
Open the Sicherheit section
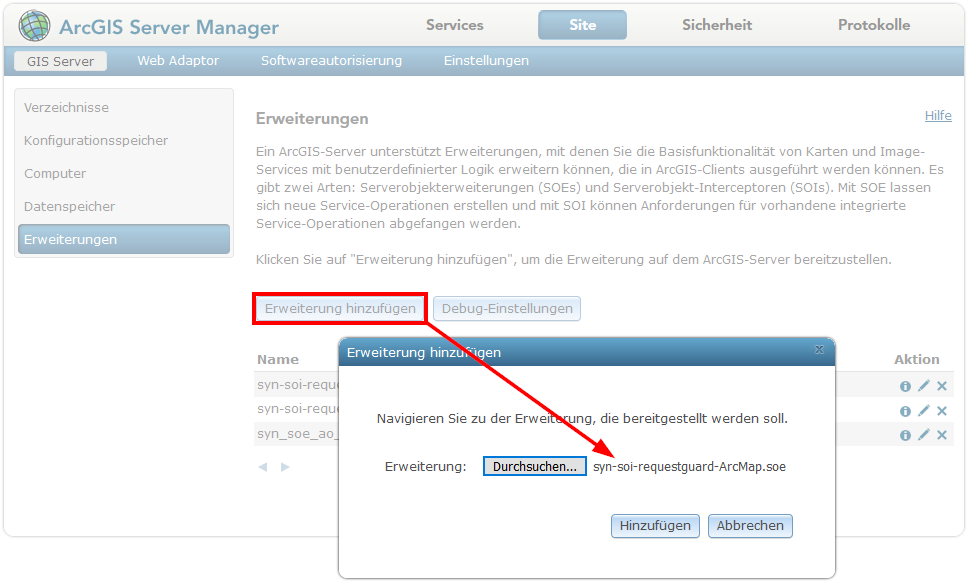(716, 25)
